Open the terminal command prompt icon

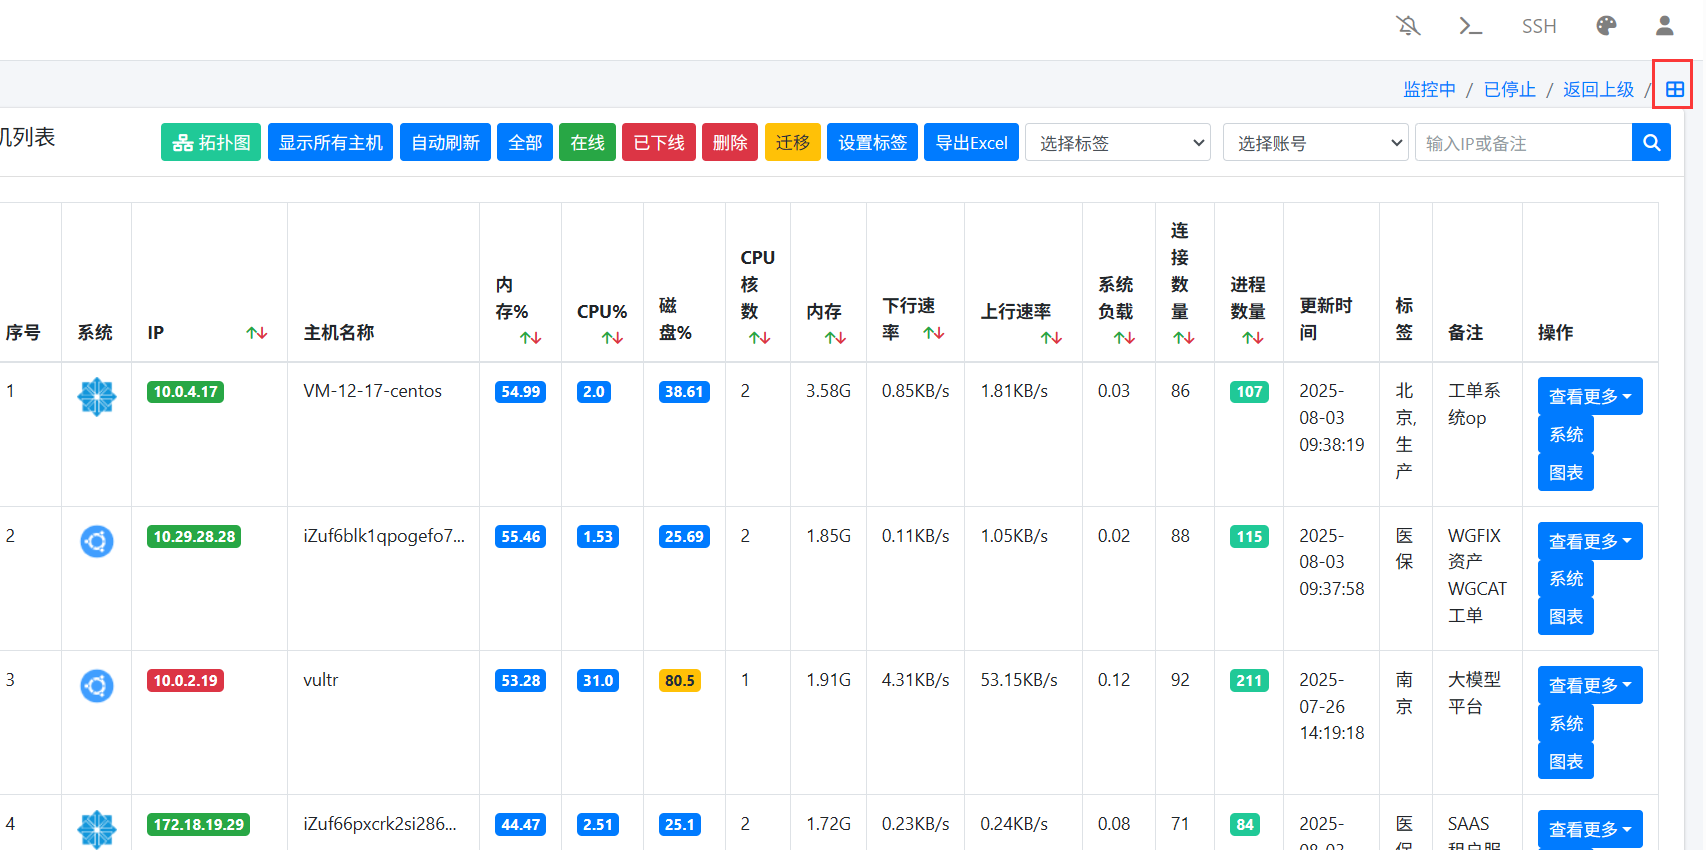tap(1470, 26)
